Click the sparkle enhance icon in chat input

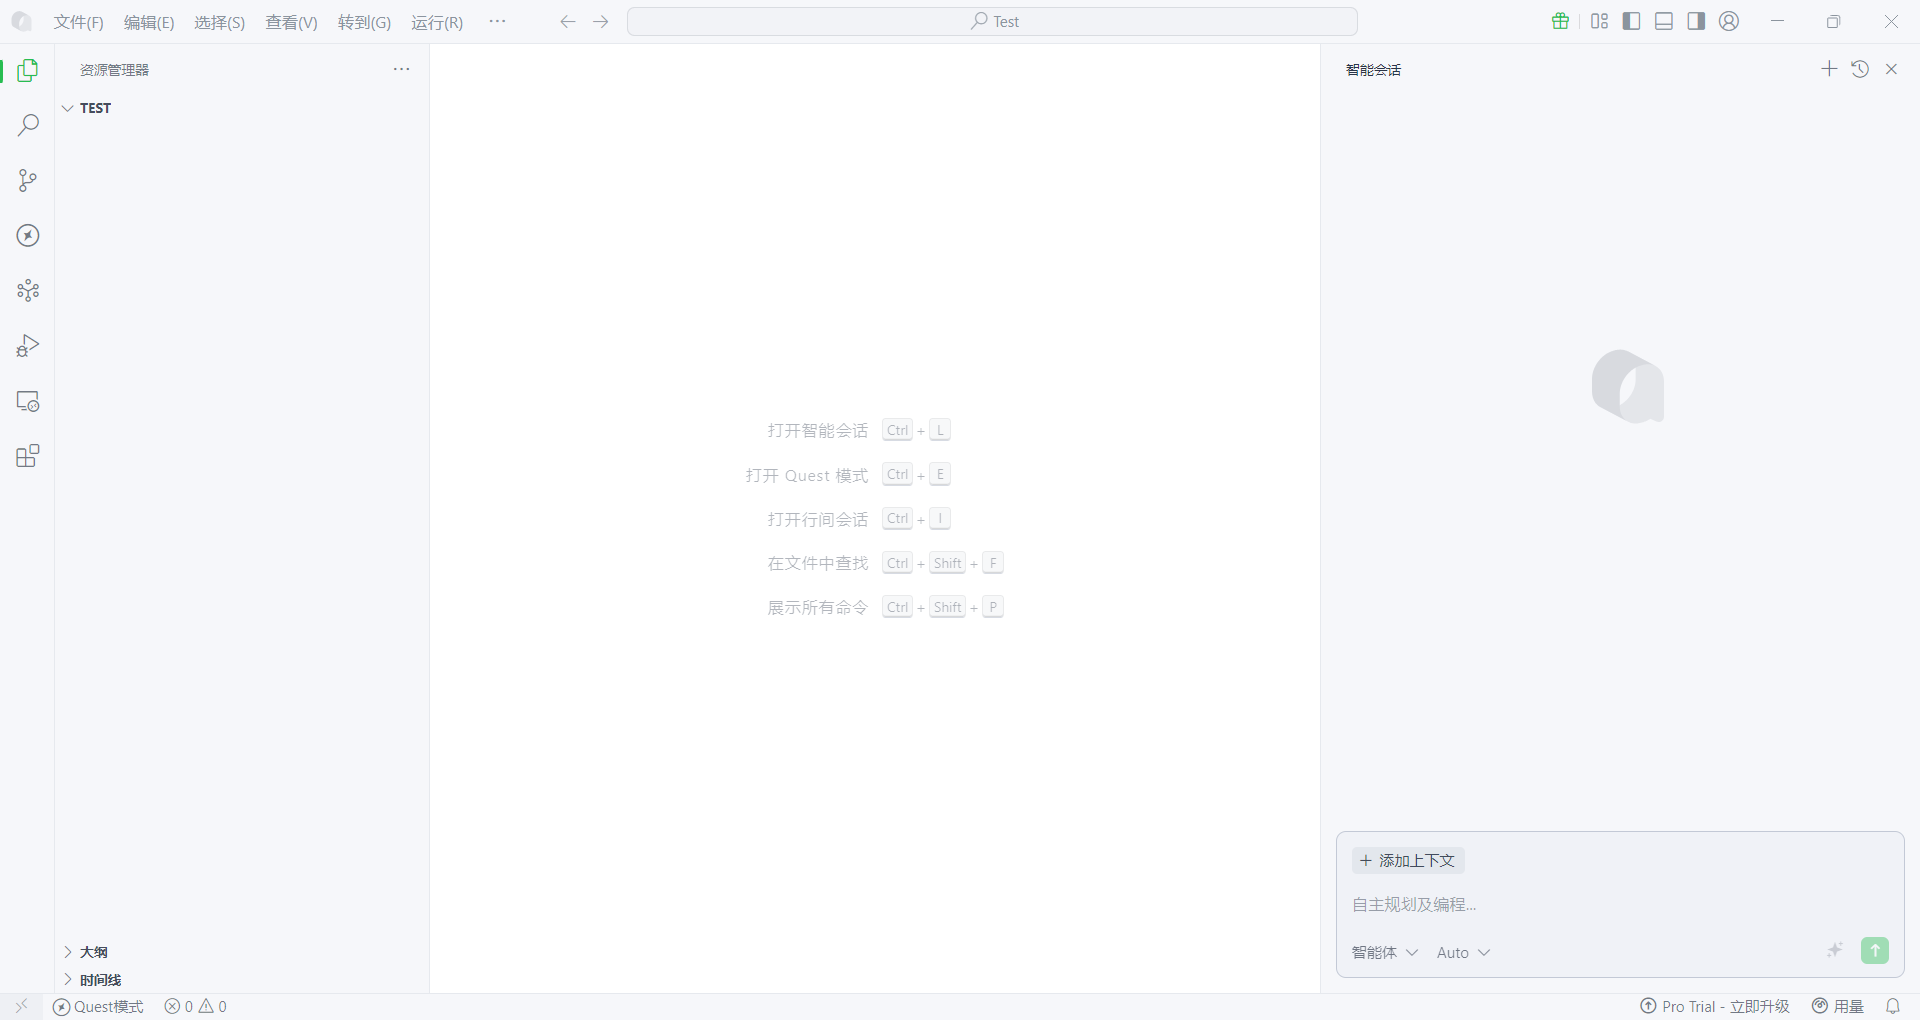pos(1835,951)
